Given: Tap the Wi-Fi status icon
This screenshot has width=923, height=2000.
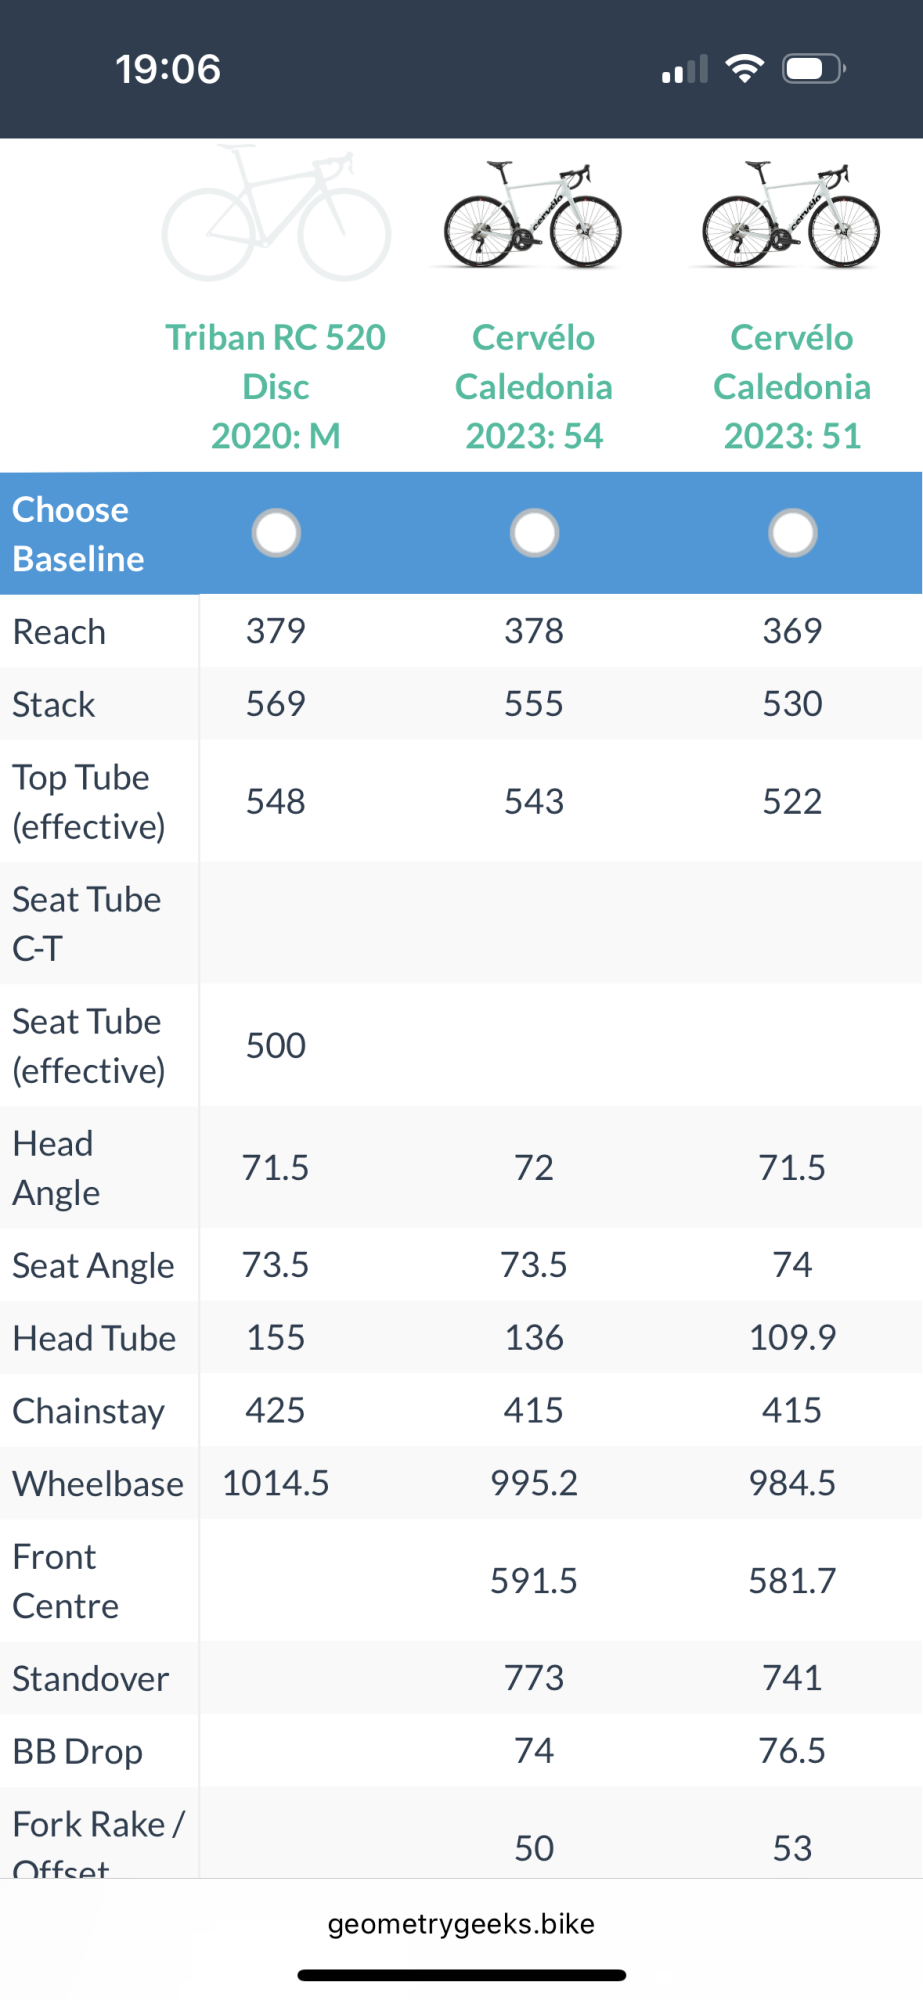Looking at the screenshot, I should click(x=744, y=69).
